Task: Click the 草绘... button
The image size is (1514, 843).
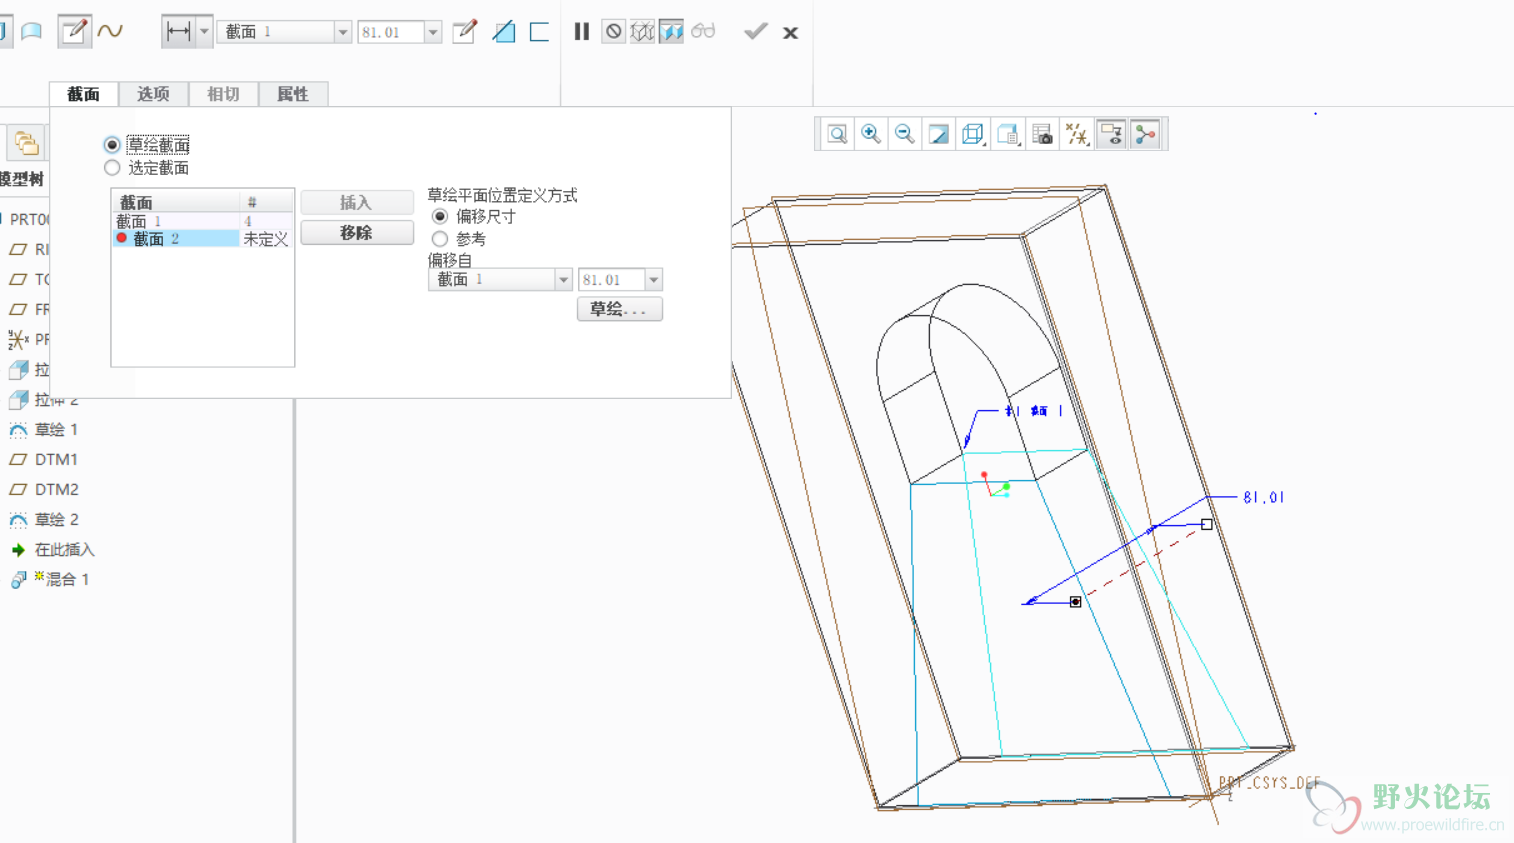Action: tap(619, 309)
